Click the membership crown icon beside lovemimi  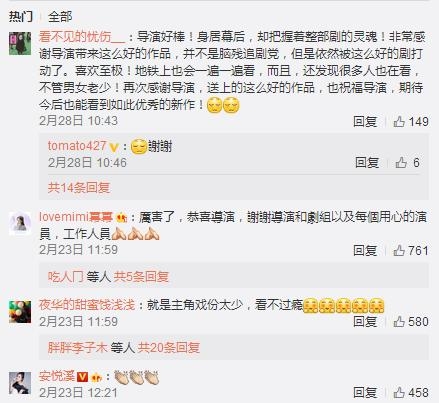(x=122, y=218)
